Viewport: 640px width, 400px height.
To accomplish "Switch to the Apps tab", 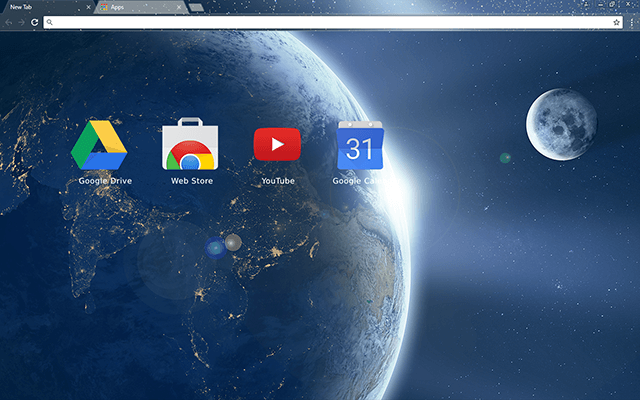I will (x=130, y=7).
